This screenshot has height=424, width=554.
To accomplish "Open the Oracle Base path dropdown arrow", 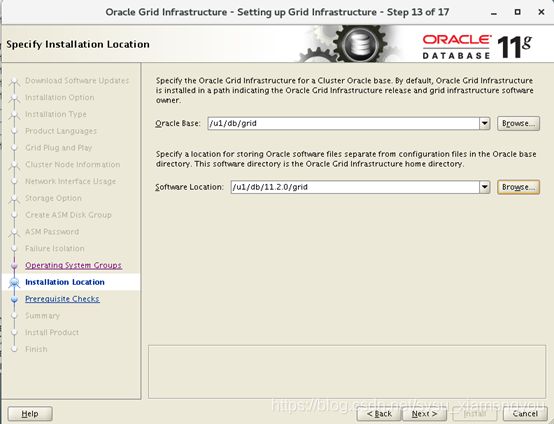I will 484,124.
